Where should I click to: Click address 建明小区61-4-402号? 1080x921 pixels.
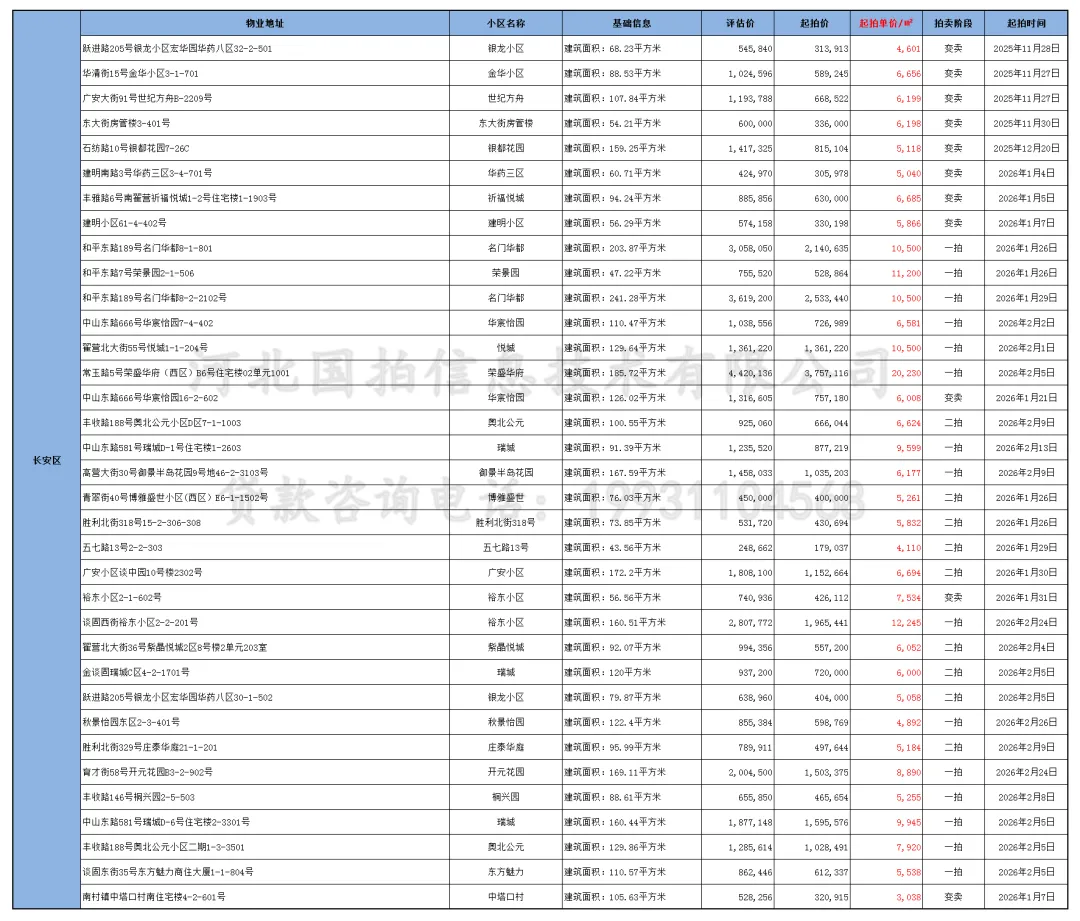(x=125, y=223)
